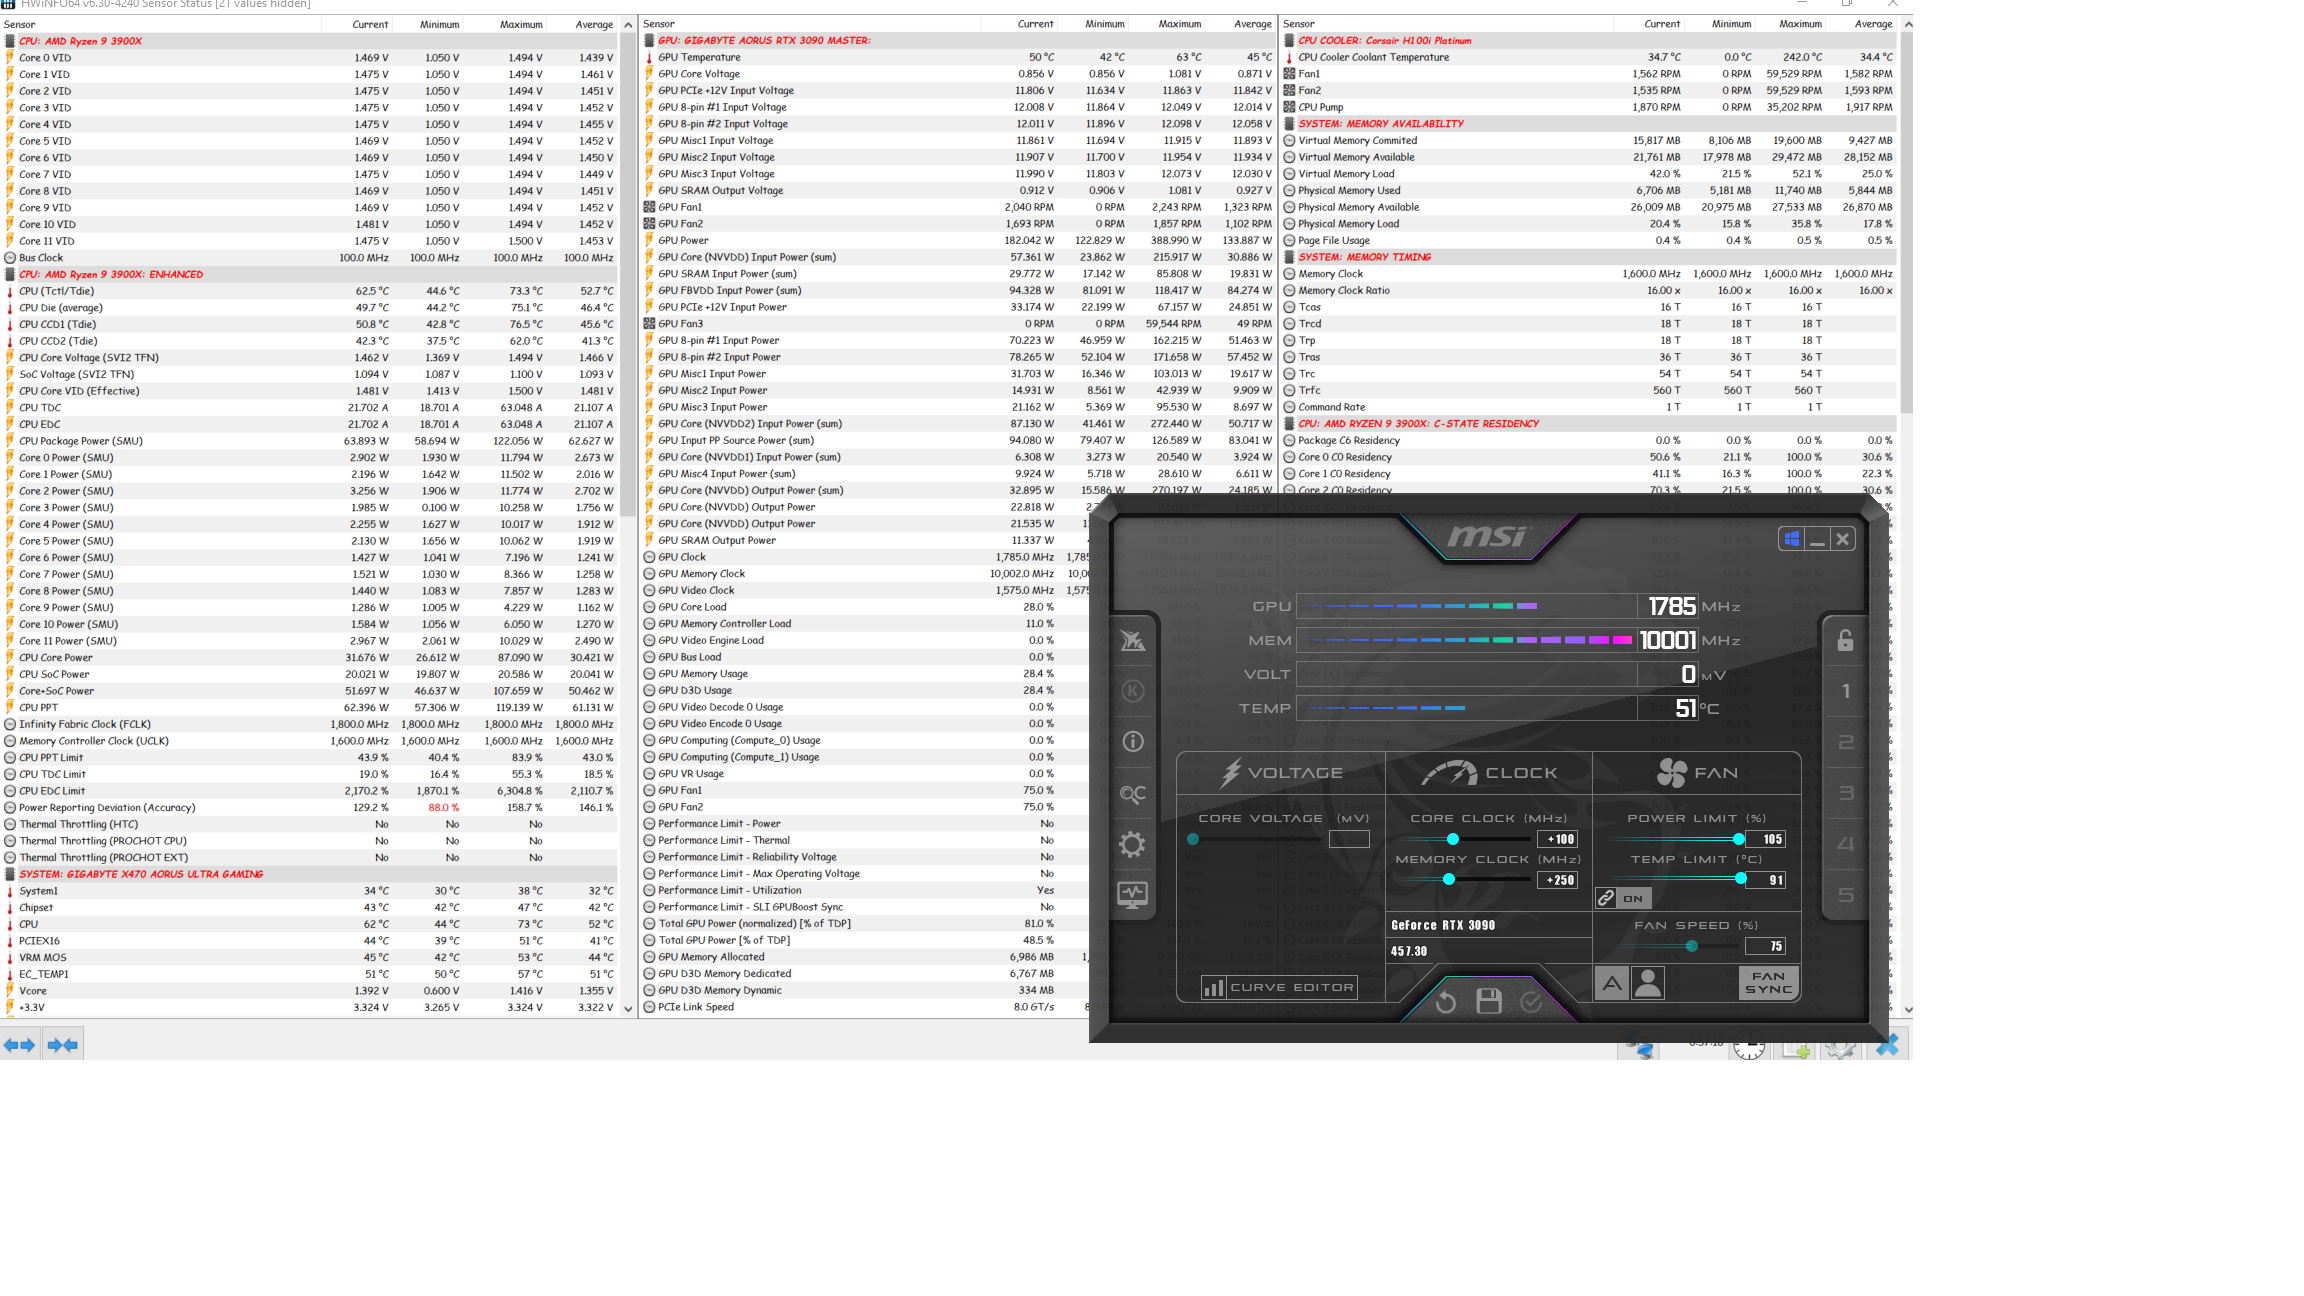Toggle power and temp limit link ON

coord(1623,898)
